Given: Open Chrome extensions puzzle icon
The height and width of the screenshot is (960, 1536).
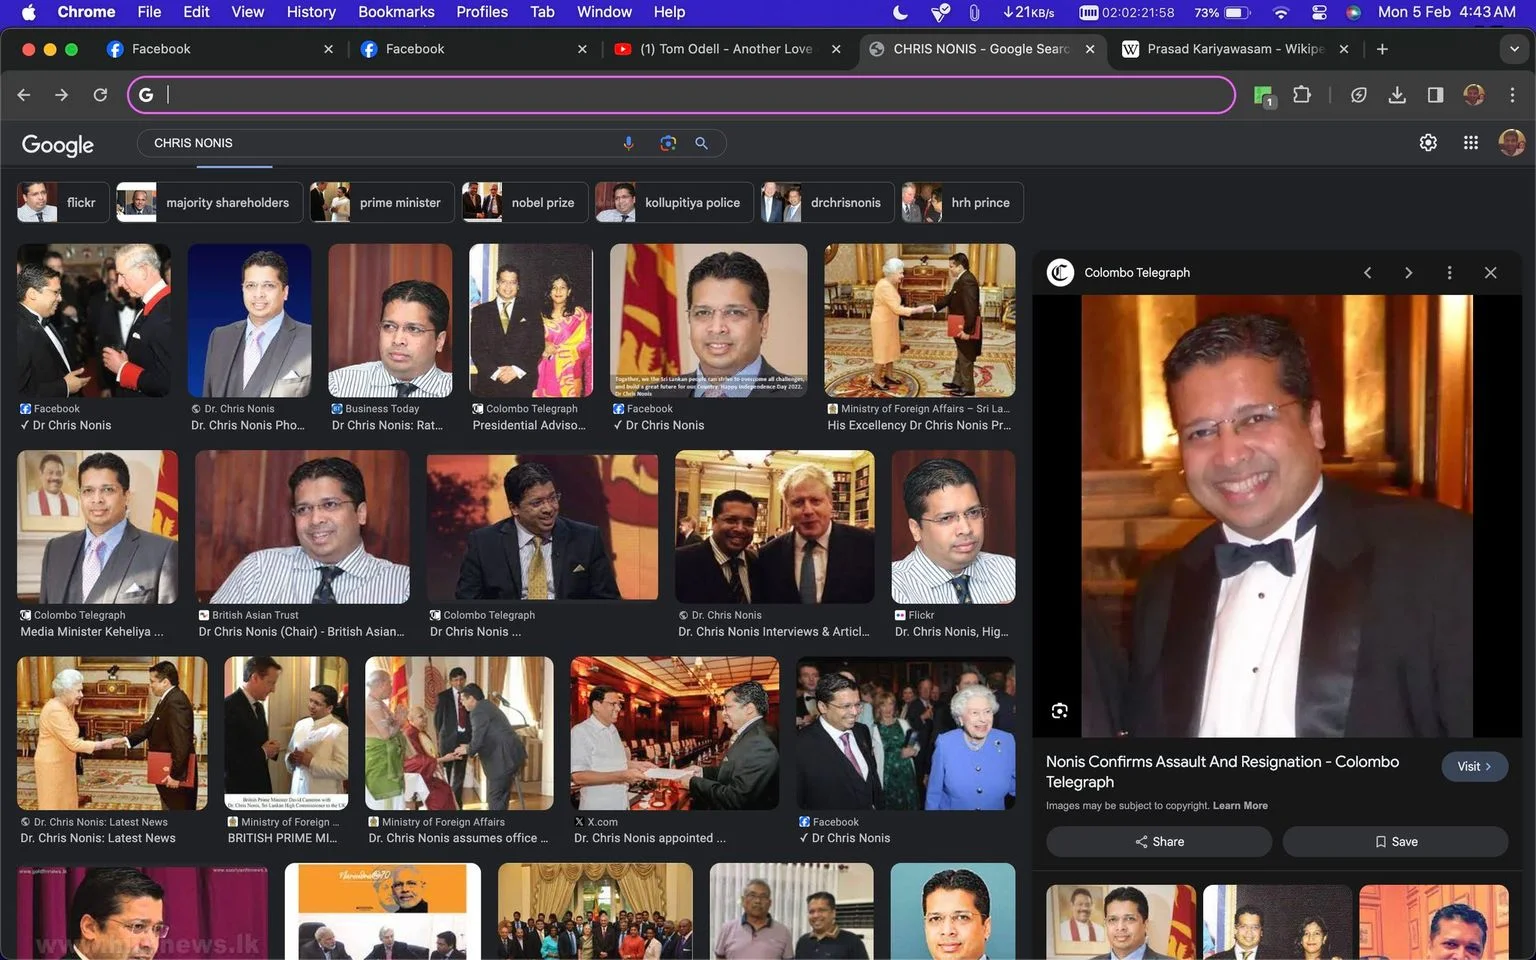Looking at the screenshot, I should [x=1301, y=95].
